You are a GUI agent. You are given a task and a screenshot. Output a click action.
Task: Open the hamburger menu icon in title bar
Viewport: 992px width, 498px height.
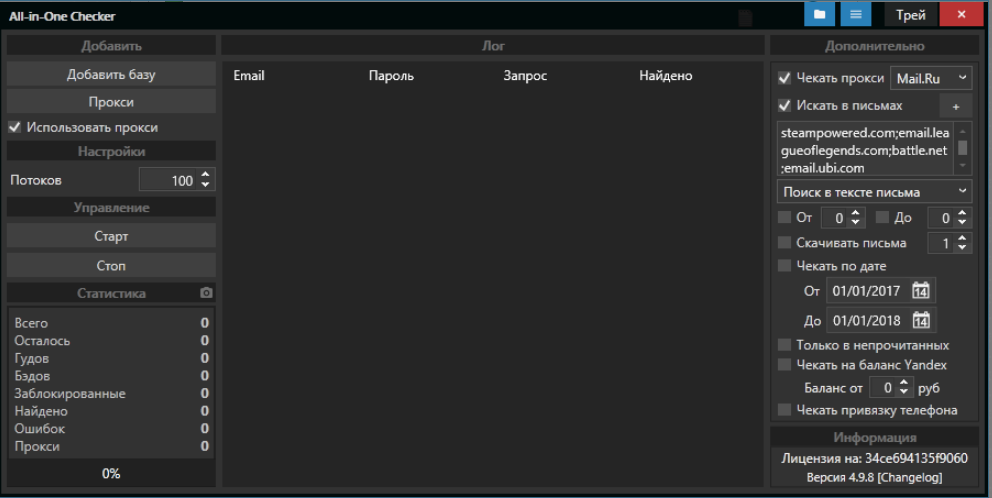[855, 15]
